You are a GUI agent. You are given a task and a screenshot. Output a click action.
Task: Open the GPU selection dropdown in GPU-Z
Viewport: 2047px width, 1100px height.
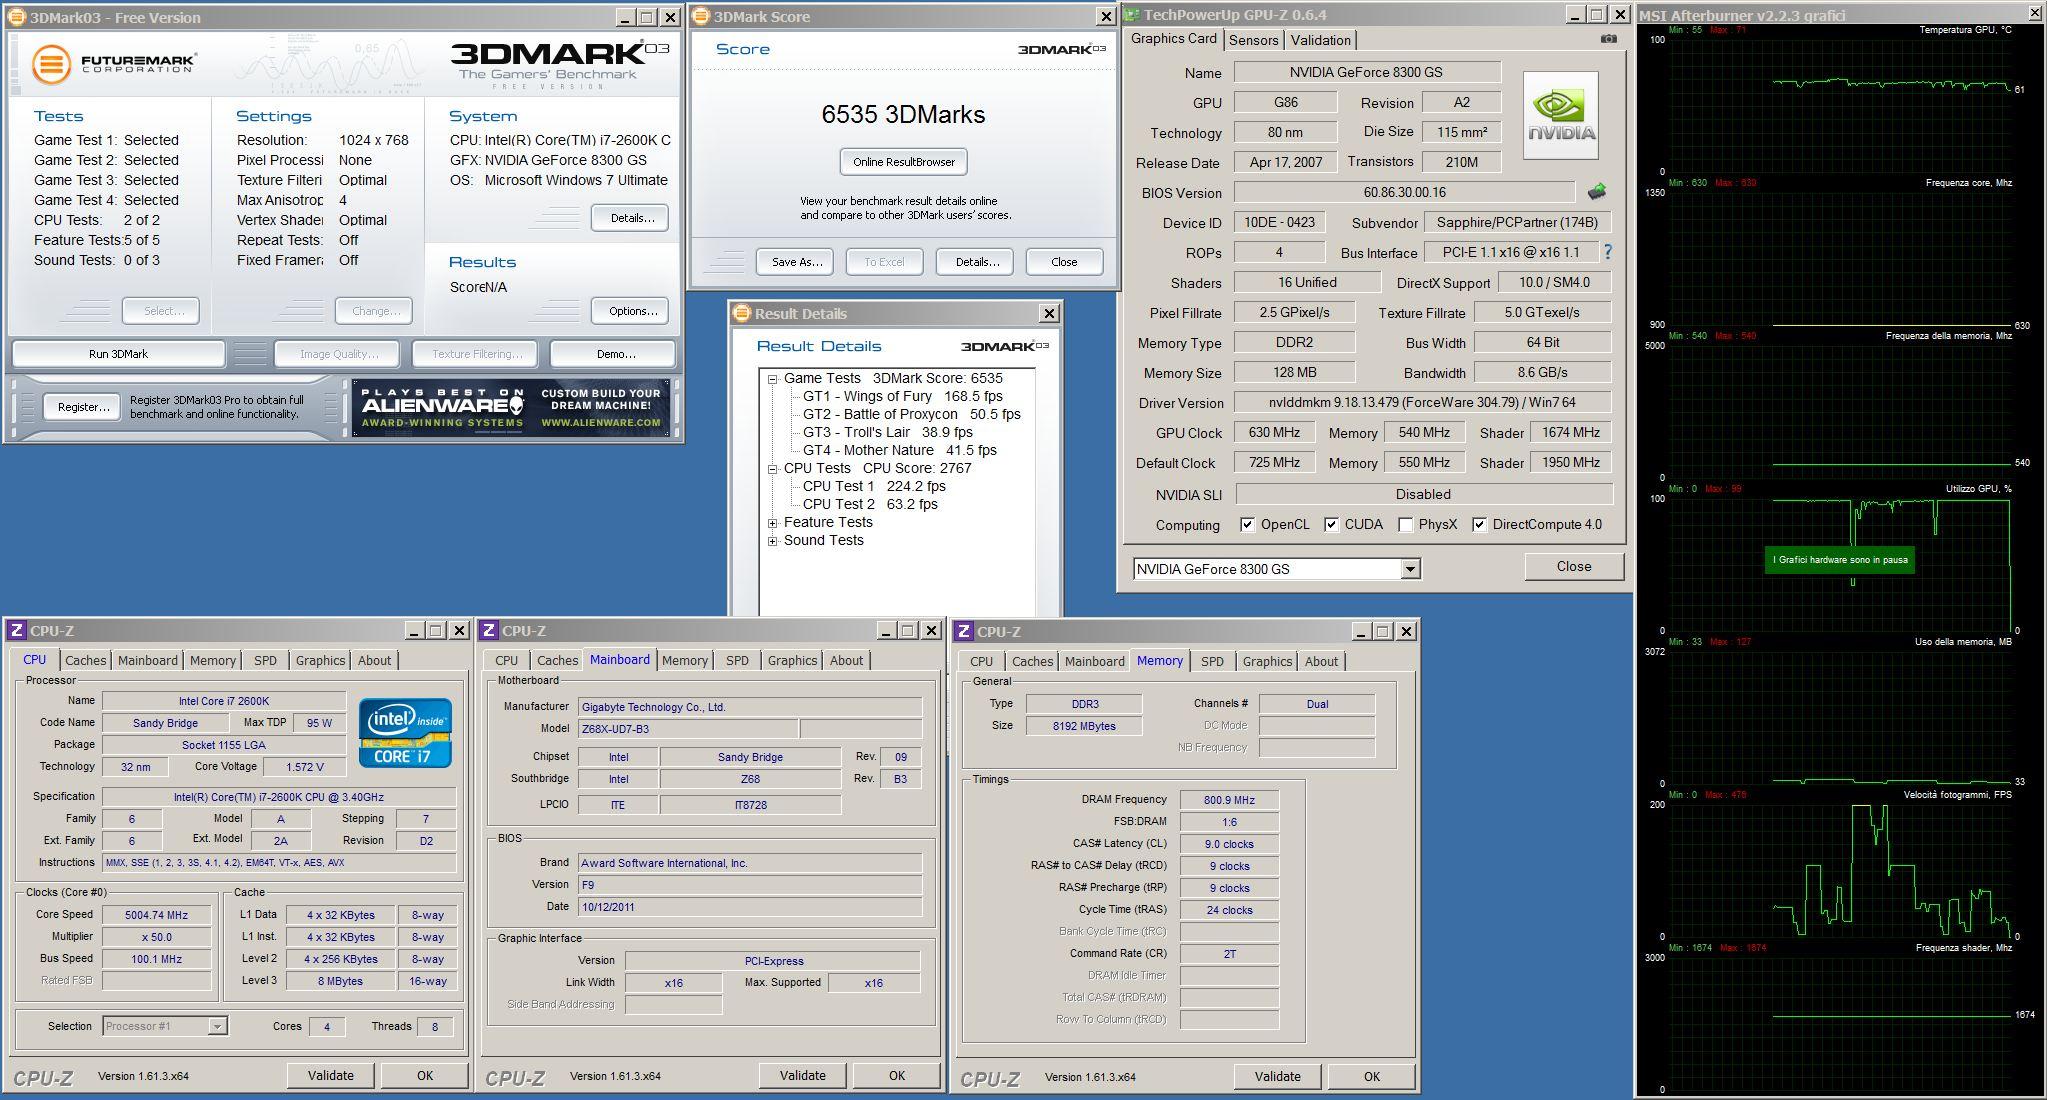pyautogui.click(x=1409, y=569)
